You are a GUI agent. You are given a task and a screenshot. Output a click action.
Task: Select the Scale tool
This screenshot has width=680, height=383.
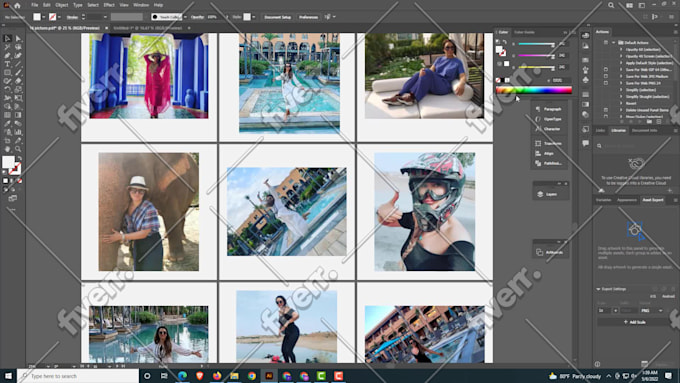pos(18,89)
